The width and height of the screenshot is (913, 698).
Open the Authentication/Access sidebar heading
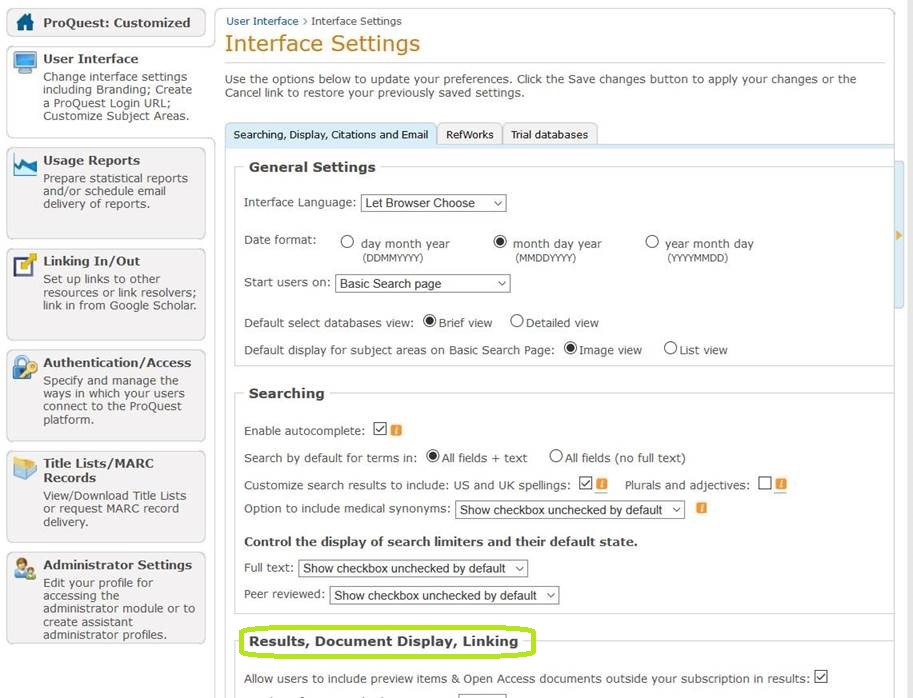coord(117,362)
